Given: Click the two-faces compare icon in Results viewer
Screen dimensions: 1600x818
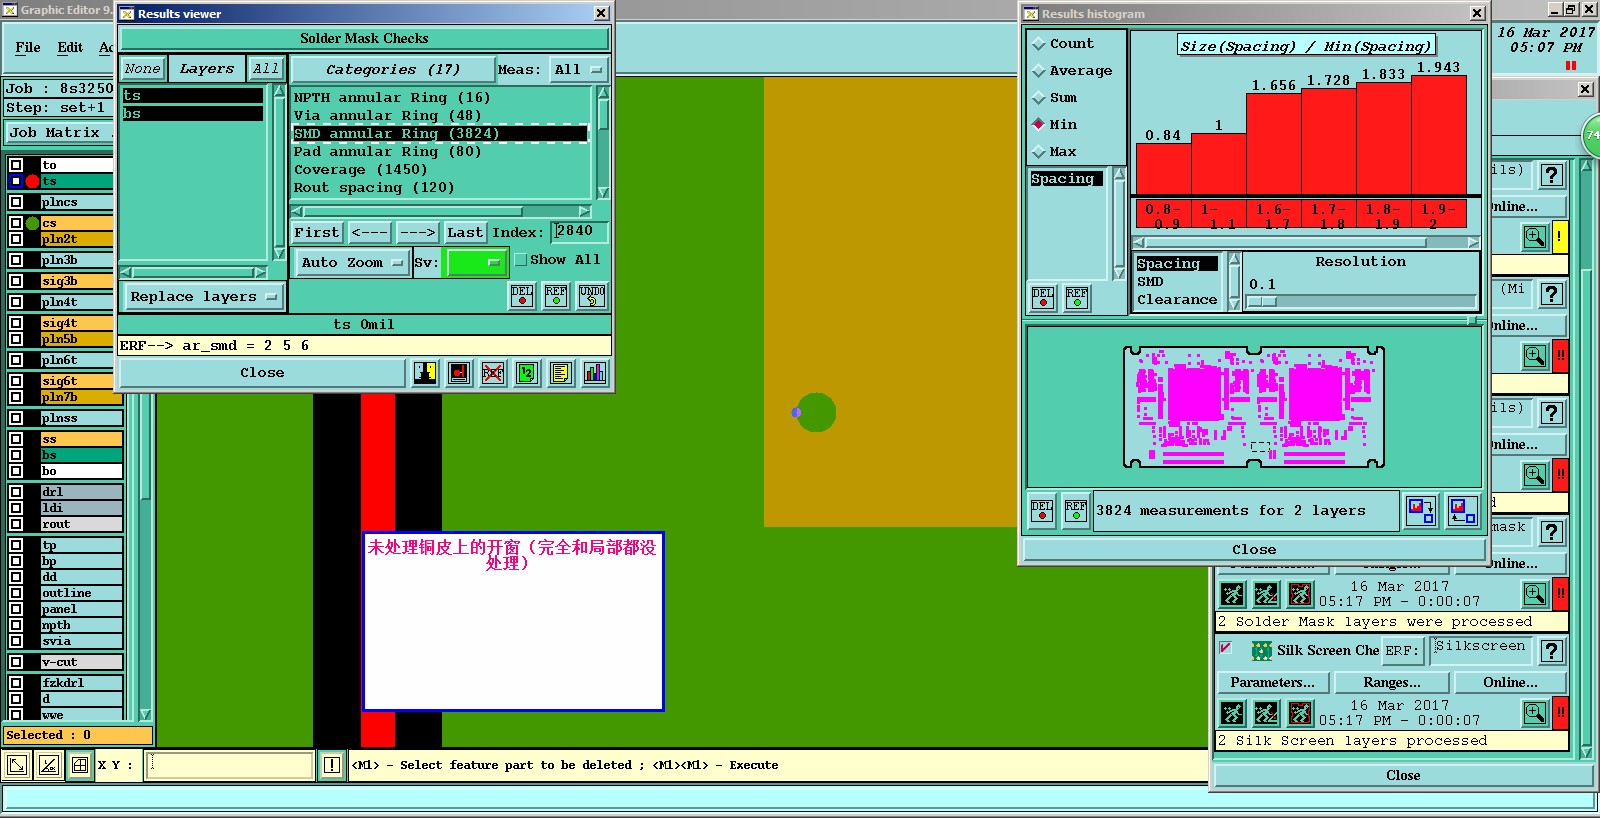Looking at the screenshot, I should 426,373.
